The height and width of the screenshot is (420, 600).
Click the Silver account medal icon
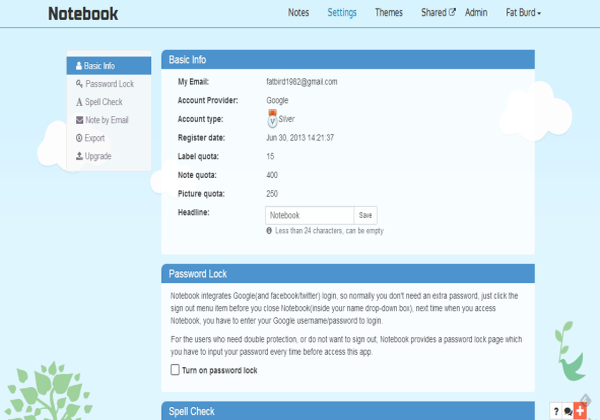click(272, 118)
